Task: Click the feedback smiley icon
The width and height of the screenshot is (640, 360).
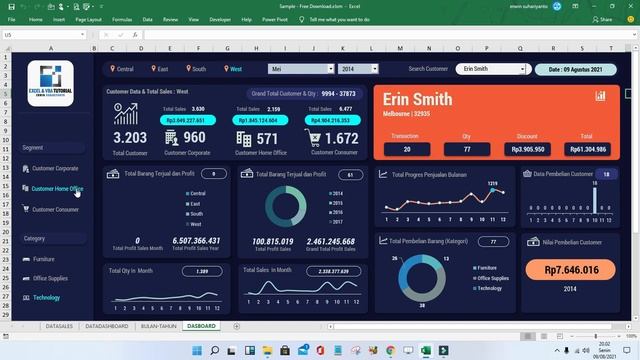Action: (x=631, y=19)
